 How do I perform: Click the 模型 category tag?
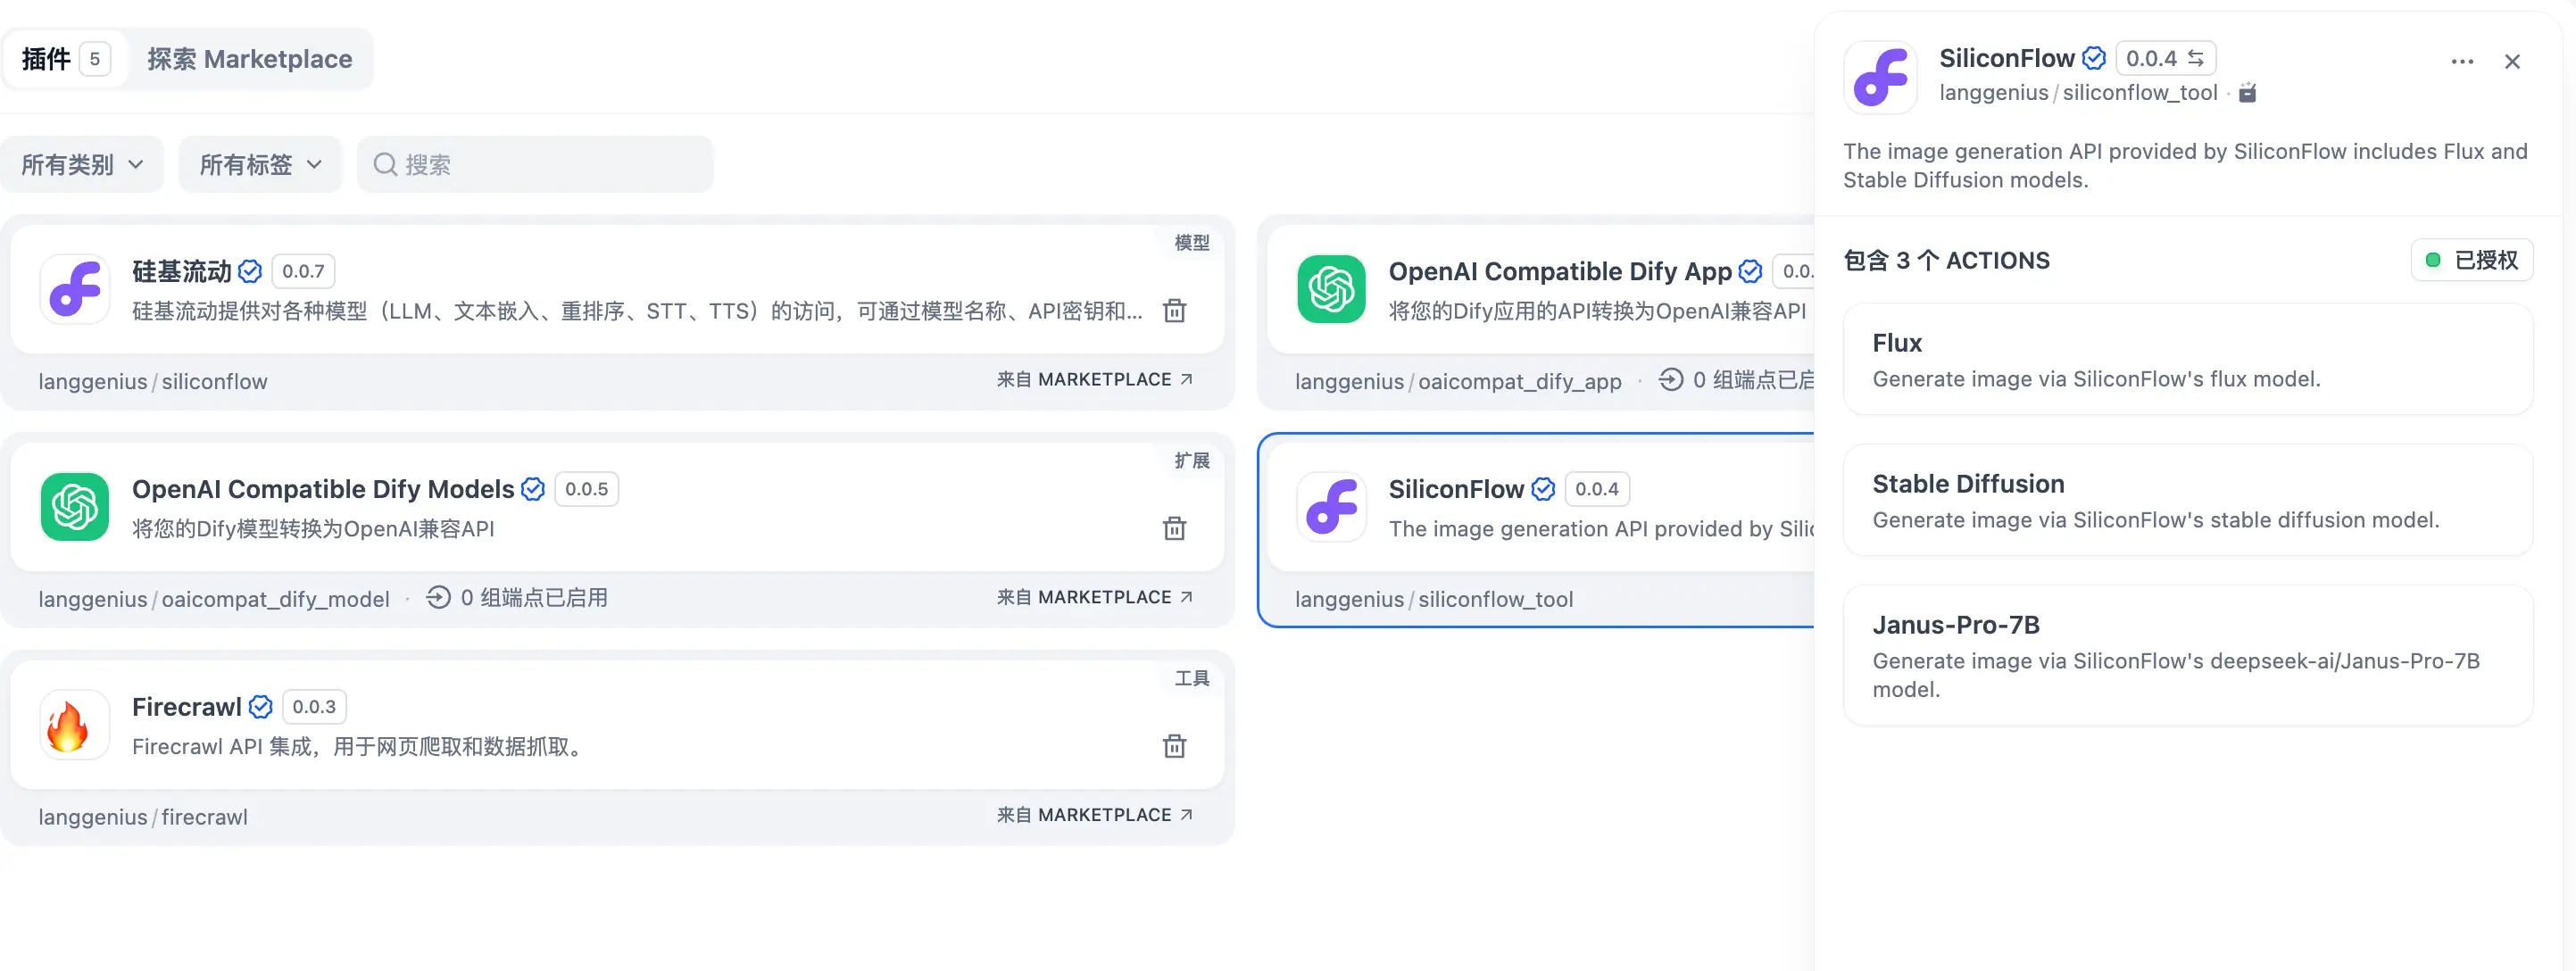click(1191, 242)
